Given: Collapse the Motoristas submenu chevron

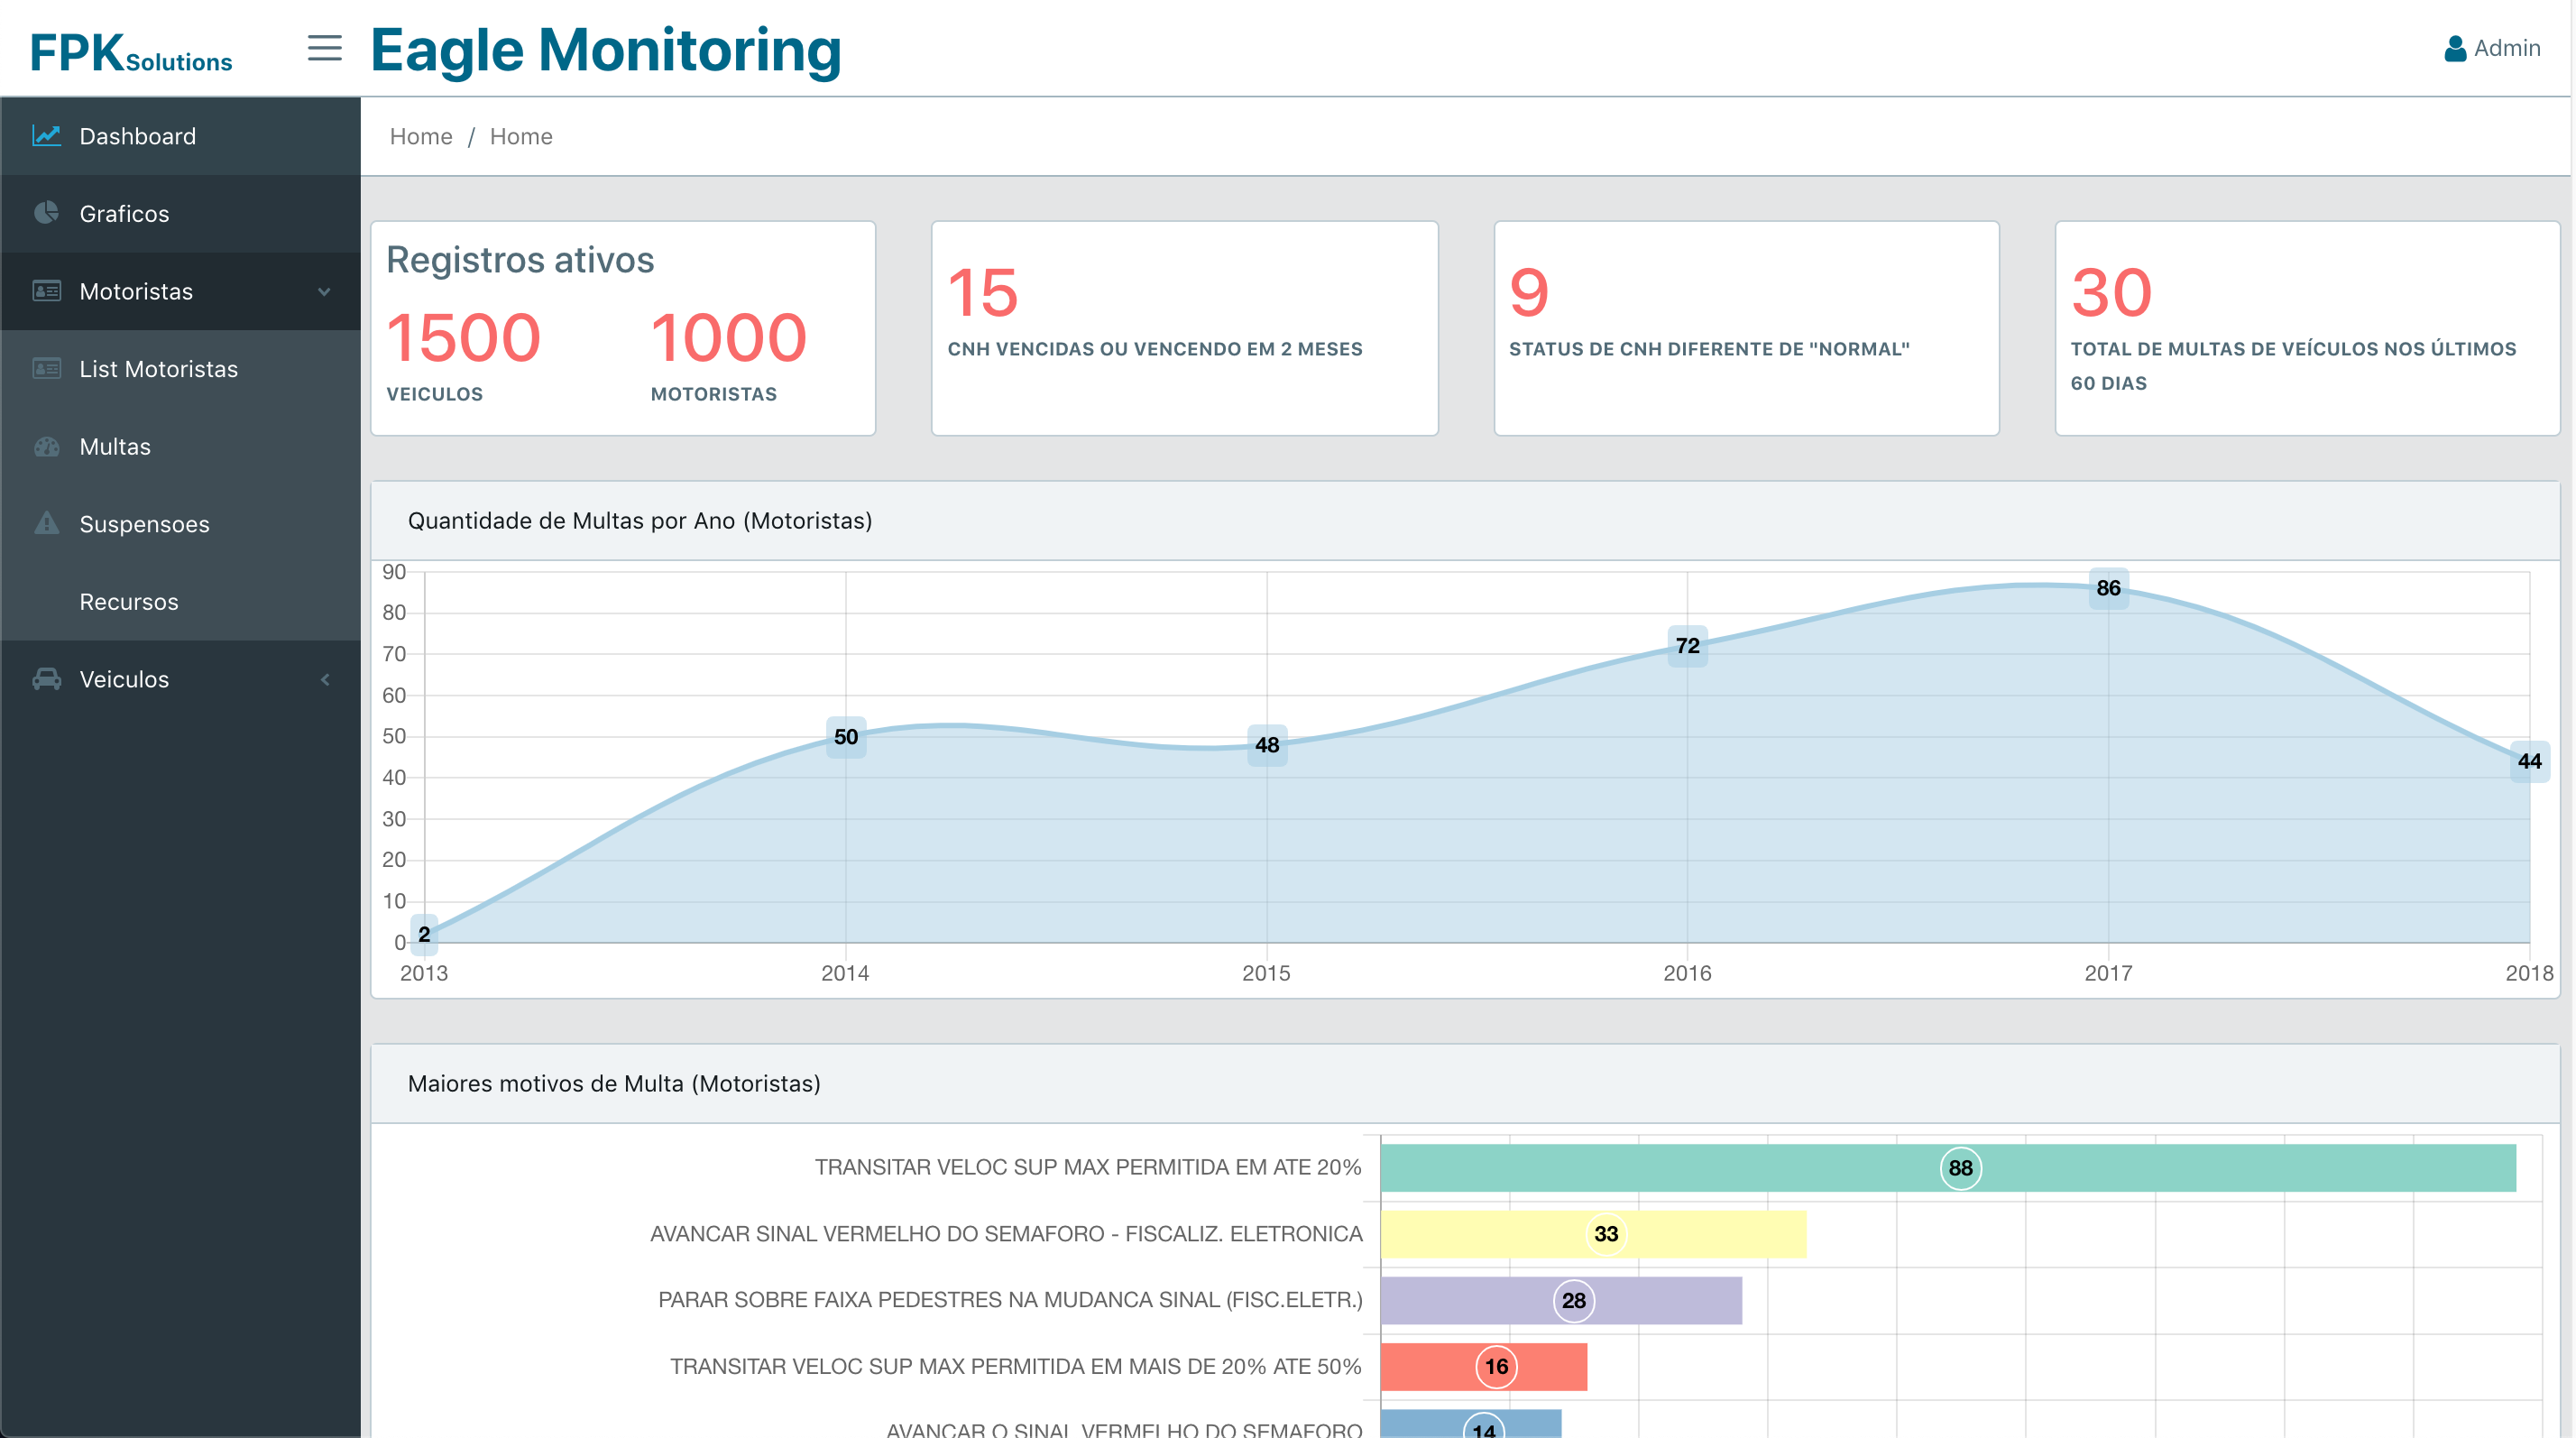Looking at the screenshot, I should click(x=324, y=291).
